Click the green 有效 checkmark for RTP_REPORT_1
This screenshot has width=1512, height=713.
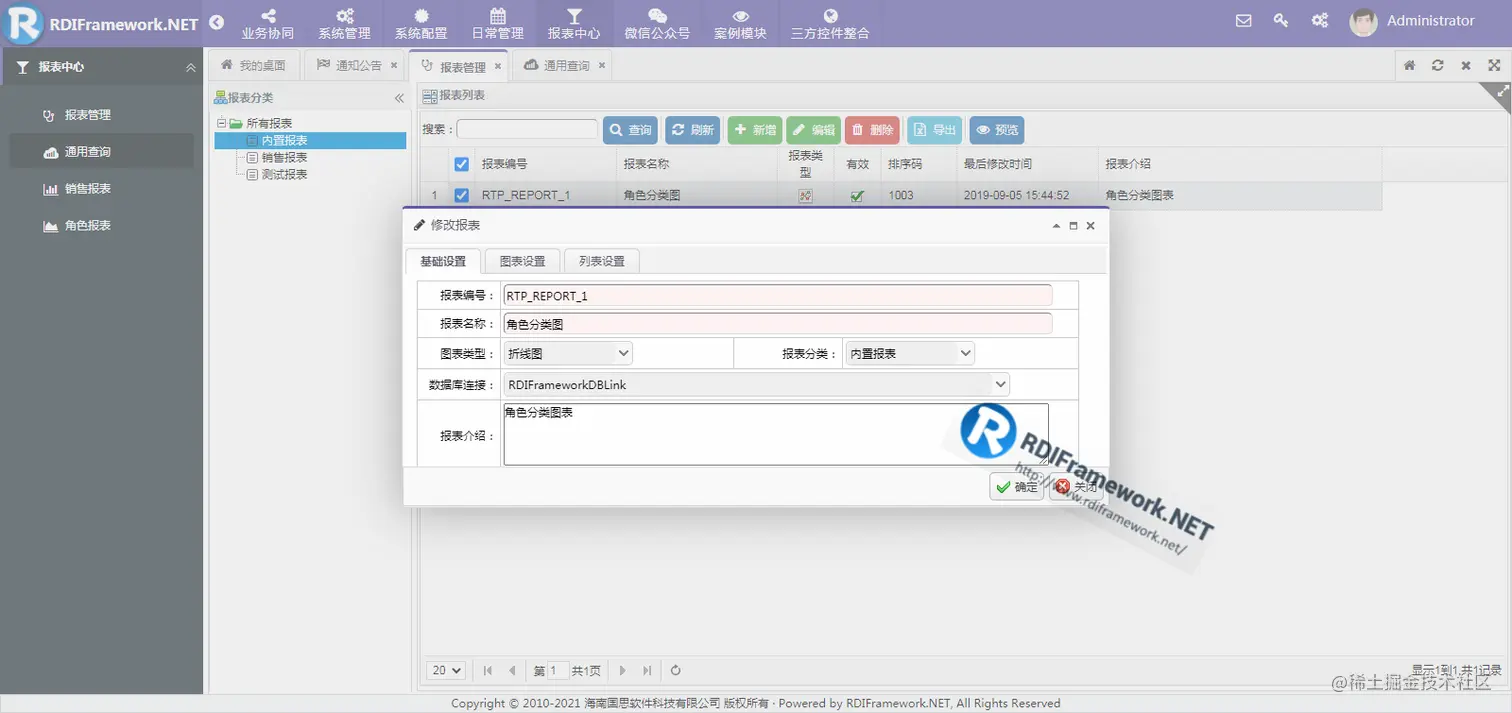point(856,196)
